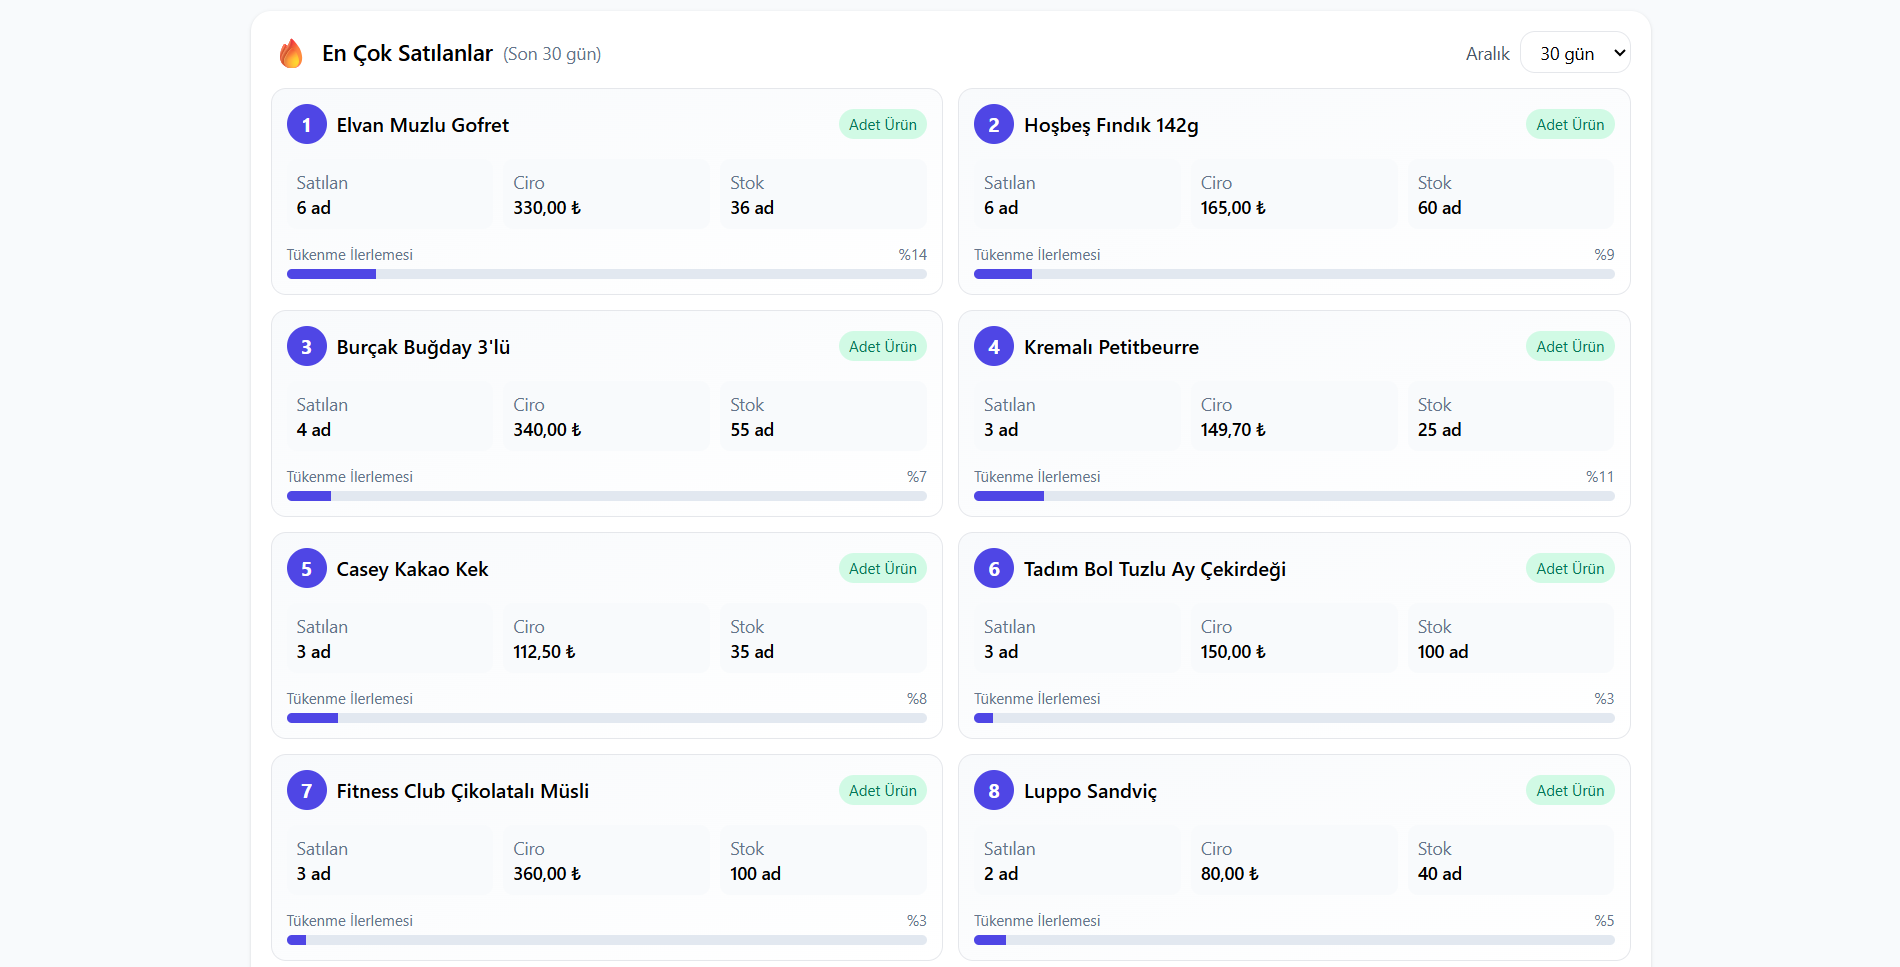Click the Elvan Muzlu Gofret depletion progress bar

606,274
